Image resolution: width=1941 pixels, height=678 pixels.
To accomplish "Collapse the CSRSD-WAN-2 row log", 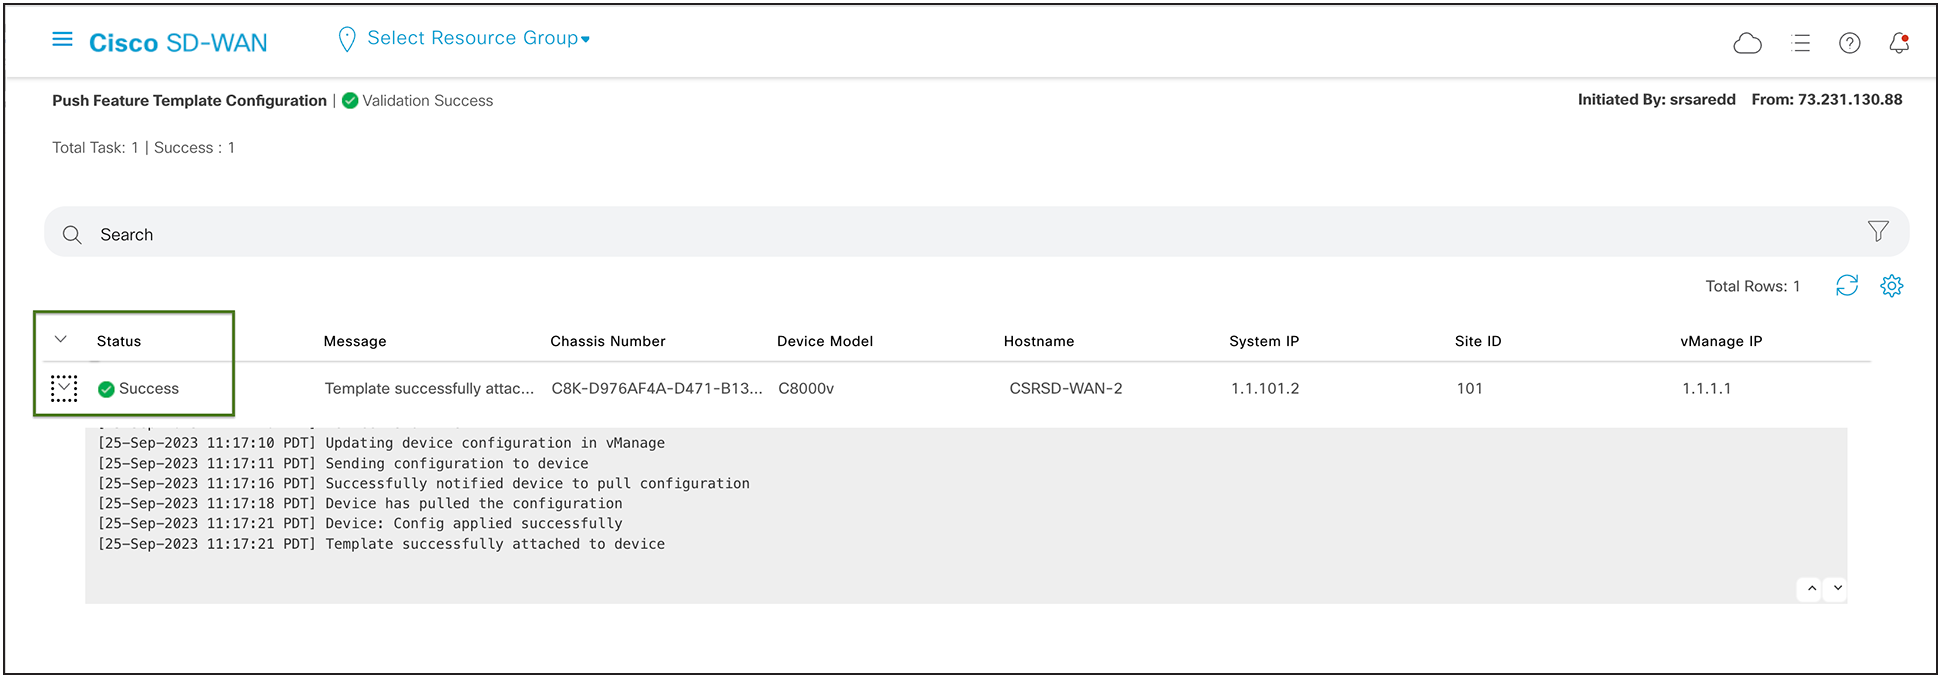I will tap(64, 388).
